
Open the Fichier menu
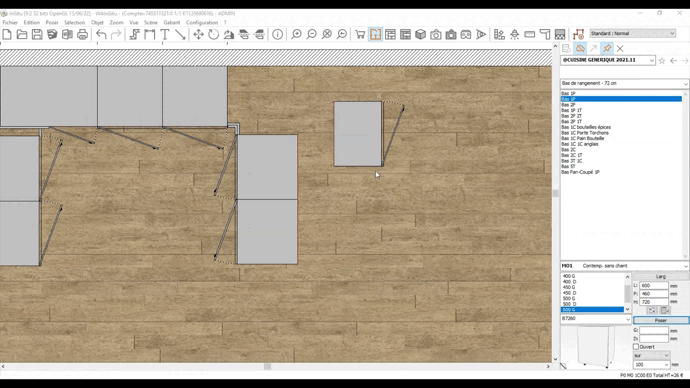click(10, 22)
